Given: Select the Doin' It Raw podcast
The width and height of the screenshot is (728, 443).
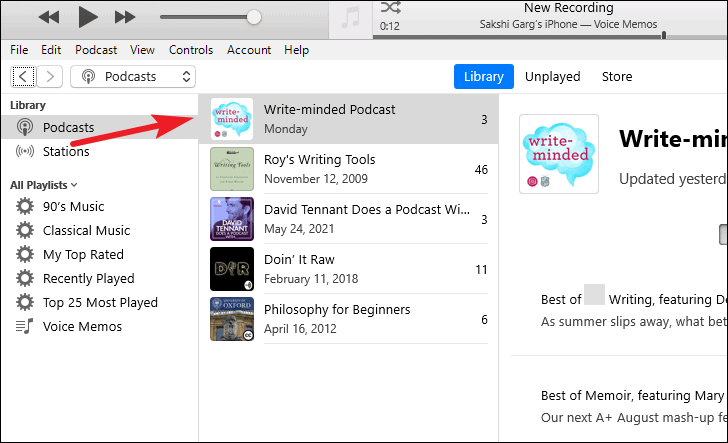Looking at the screenshot, I should (x=349, y=269).
